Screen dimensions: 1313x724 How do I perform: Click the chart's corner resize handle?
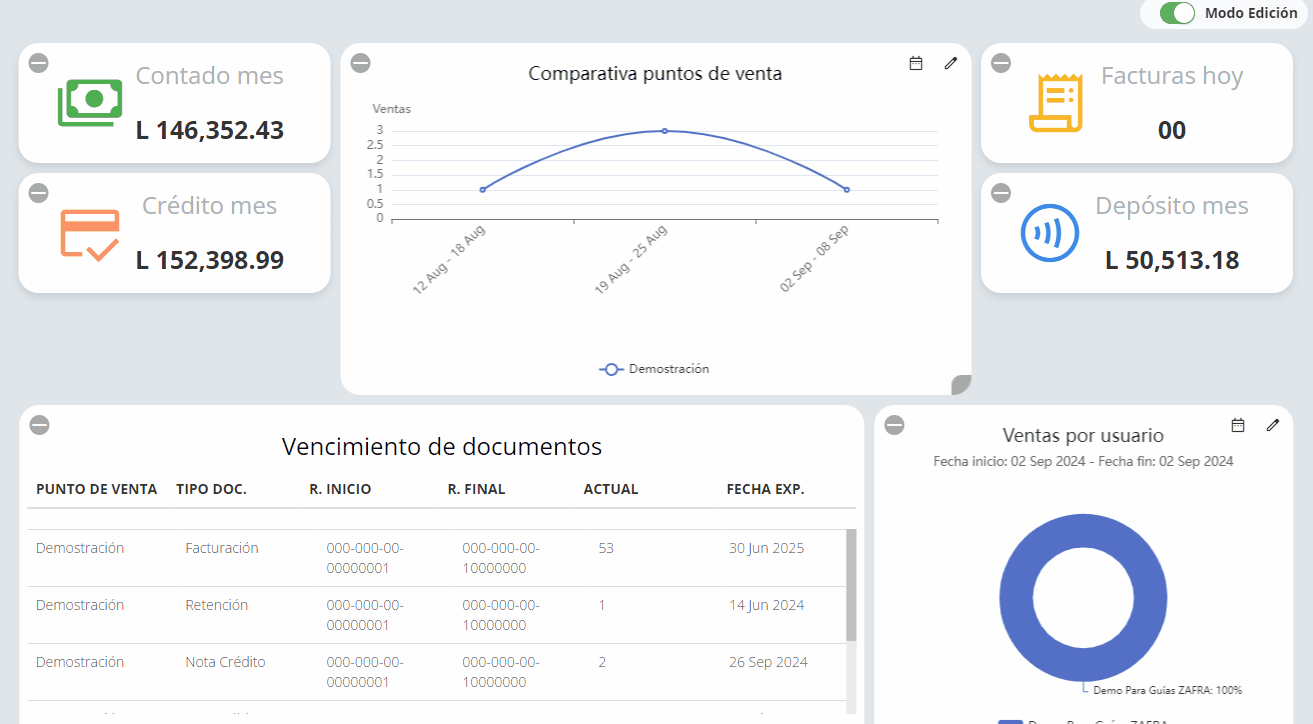[x=961, y=385]
